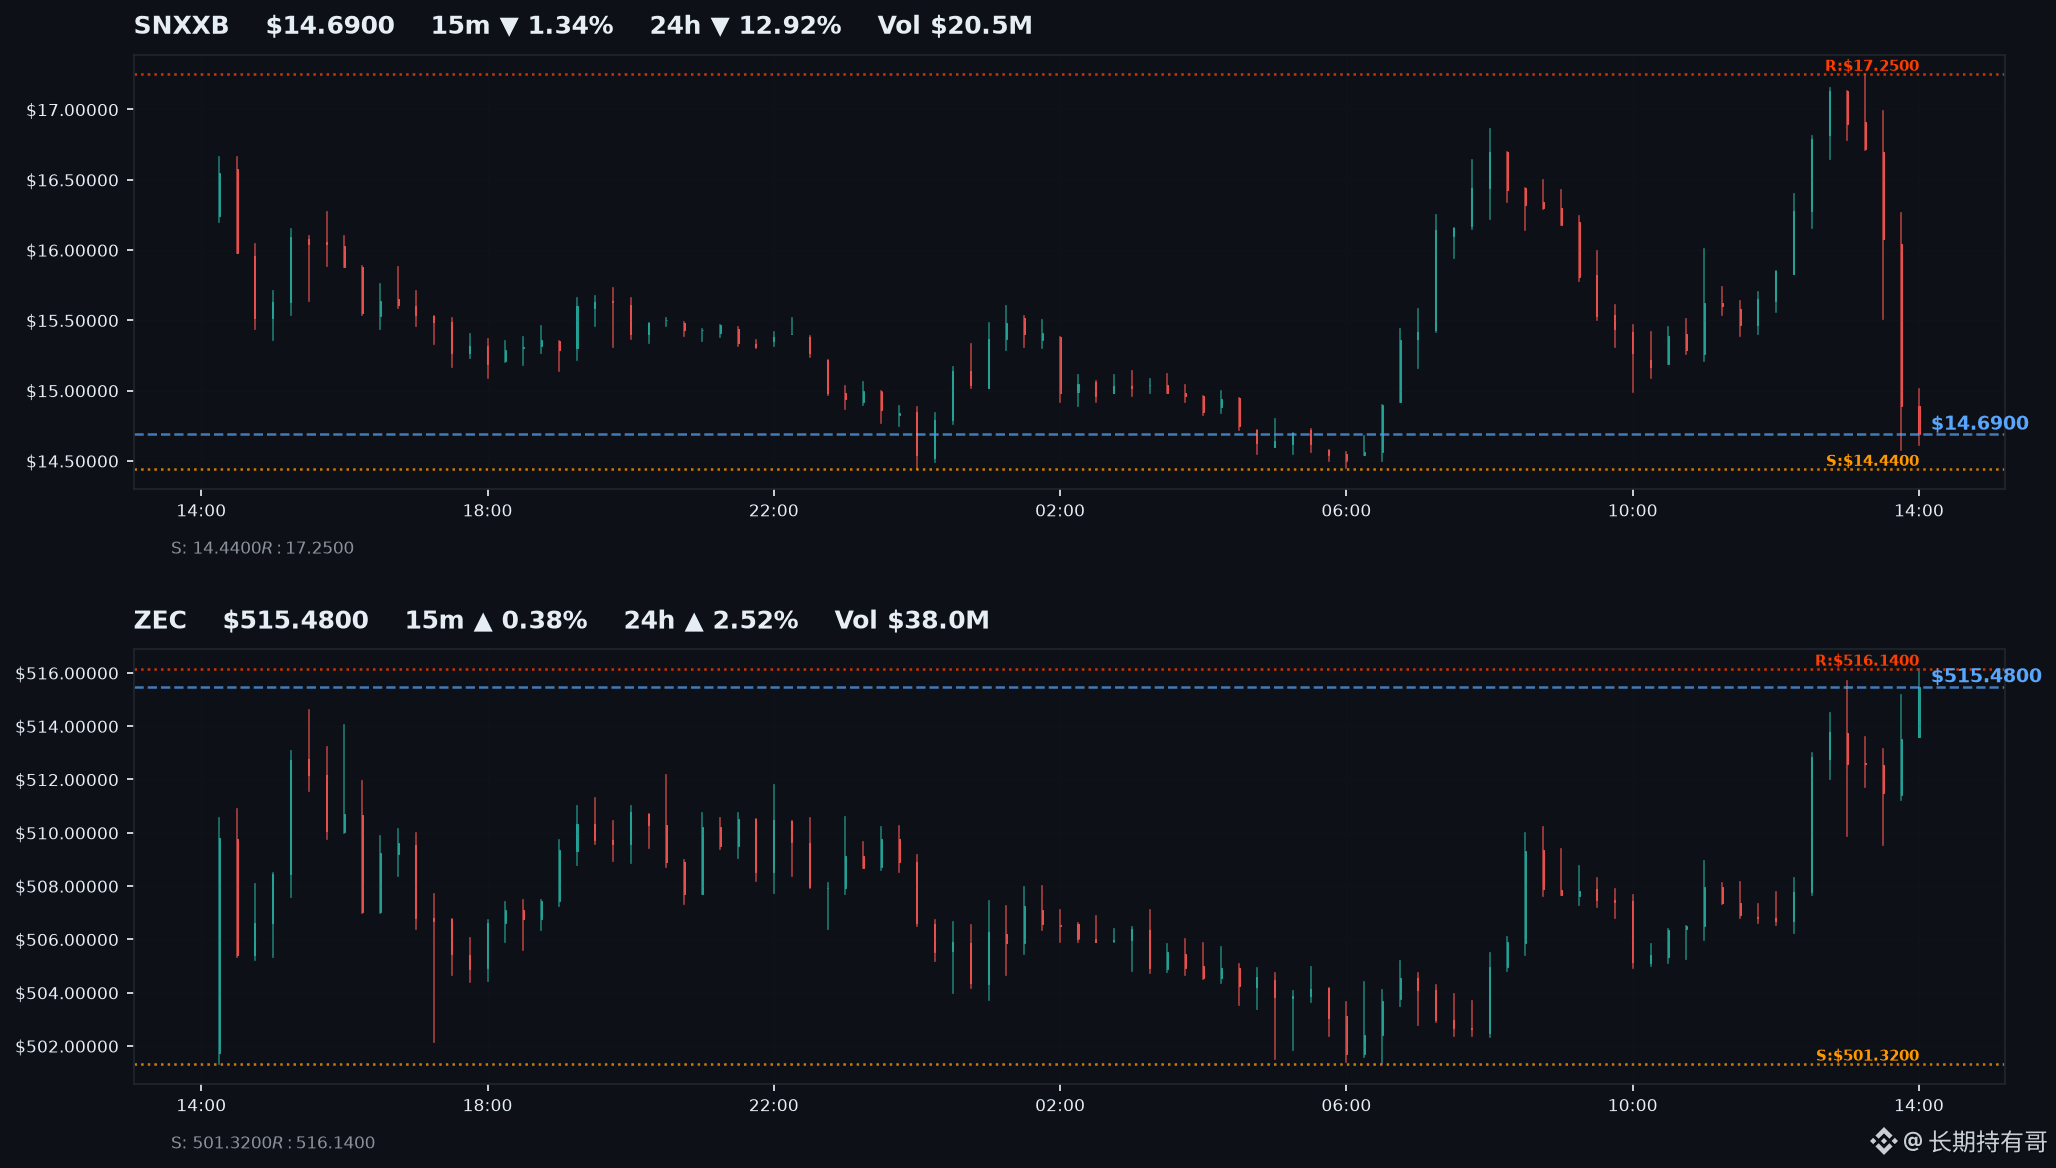Click SNXXB current price tag $14.6900 at right

click(x=1979, y=423)
